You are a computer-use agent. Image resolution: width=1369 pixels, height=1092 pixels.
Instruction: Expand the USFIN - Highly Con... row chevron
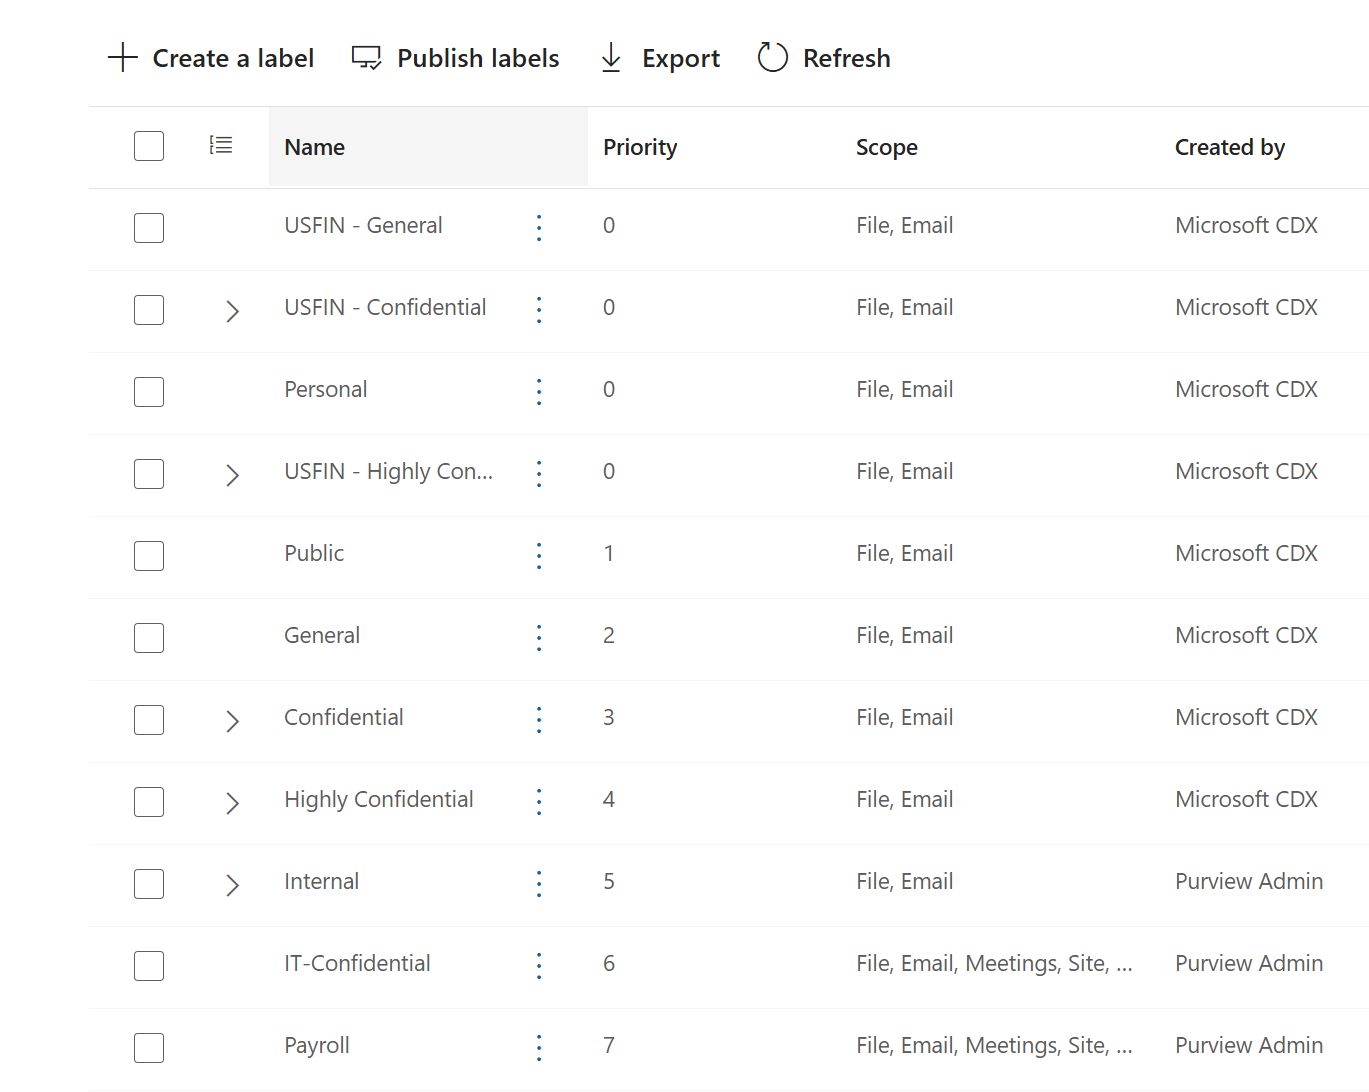(232, 475)
